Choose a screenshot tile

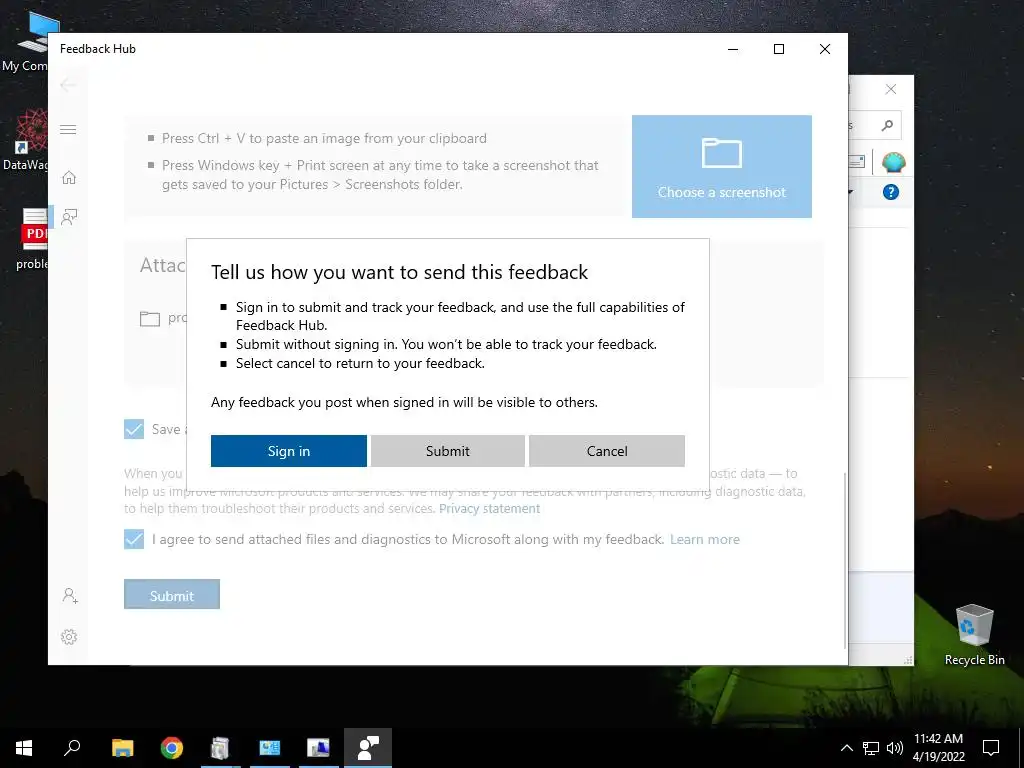pyautogui.click(x=722, y=167)
